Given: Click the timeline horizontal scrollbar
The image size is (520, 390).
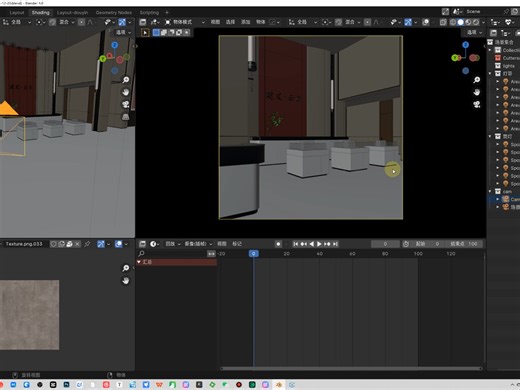Looking at the screenshot, I should [351, 368].
